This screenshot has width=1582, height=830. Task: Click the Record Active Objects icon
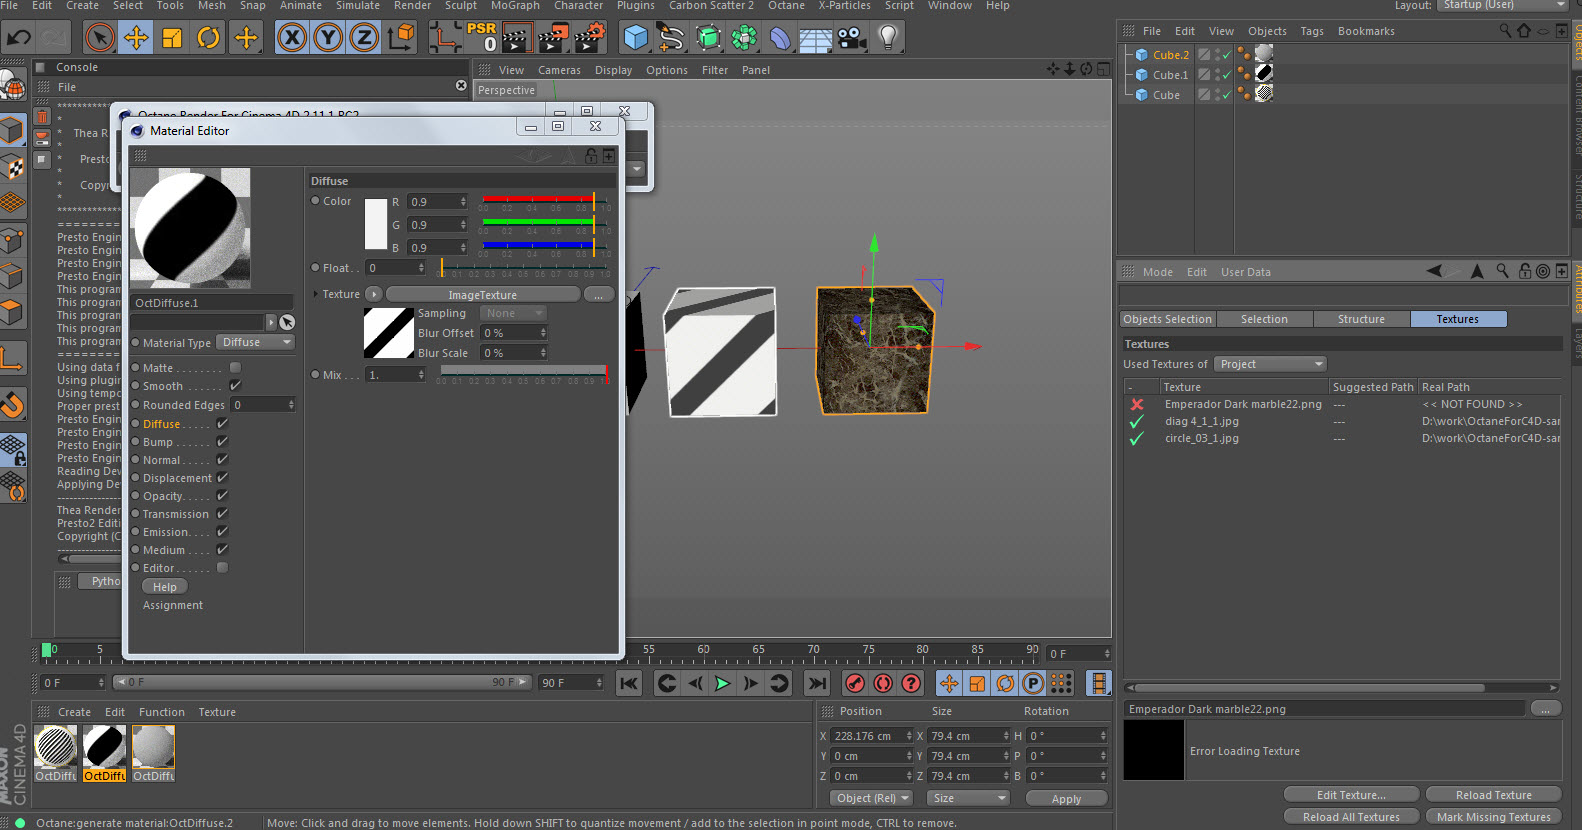pos(855,683)
